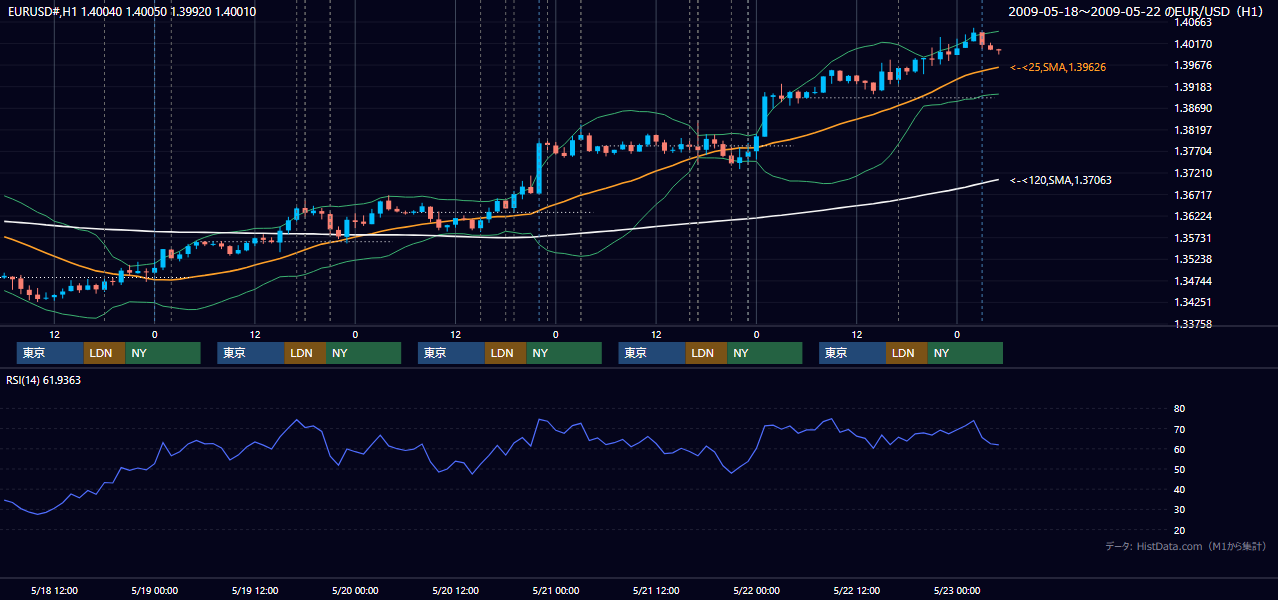The width and height of the screenshot is (1278, 600).
Task: Pick the NY session block for 5/20
Action: point(564,353)
